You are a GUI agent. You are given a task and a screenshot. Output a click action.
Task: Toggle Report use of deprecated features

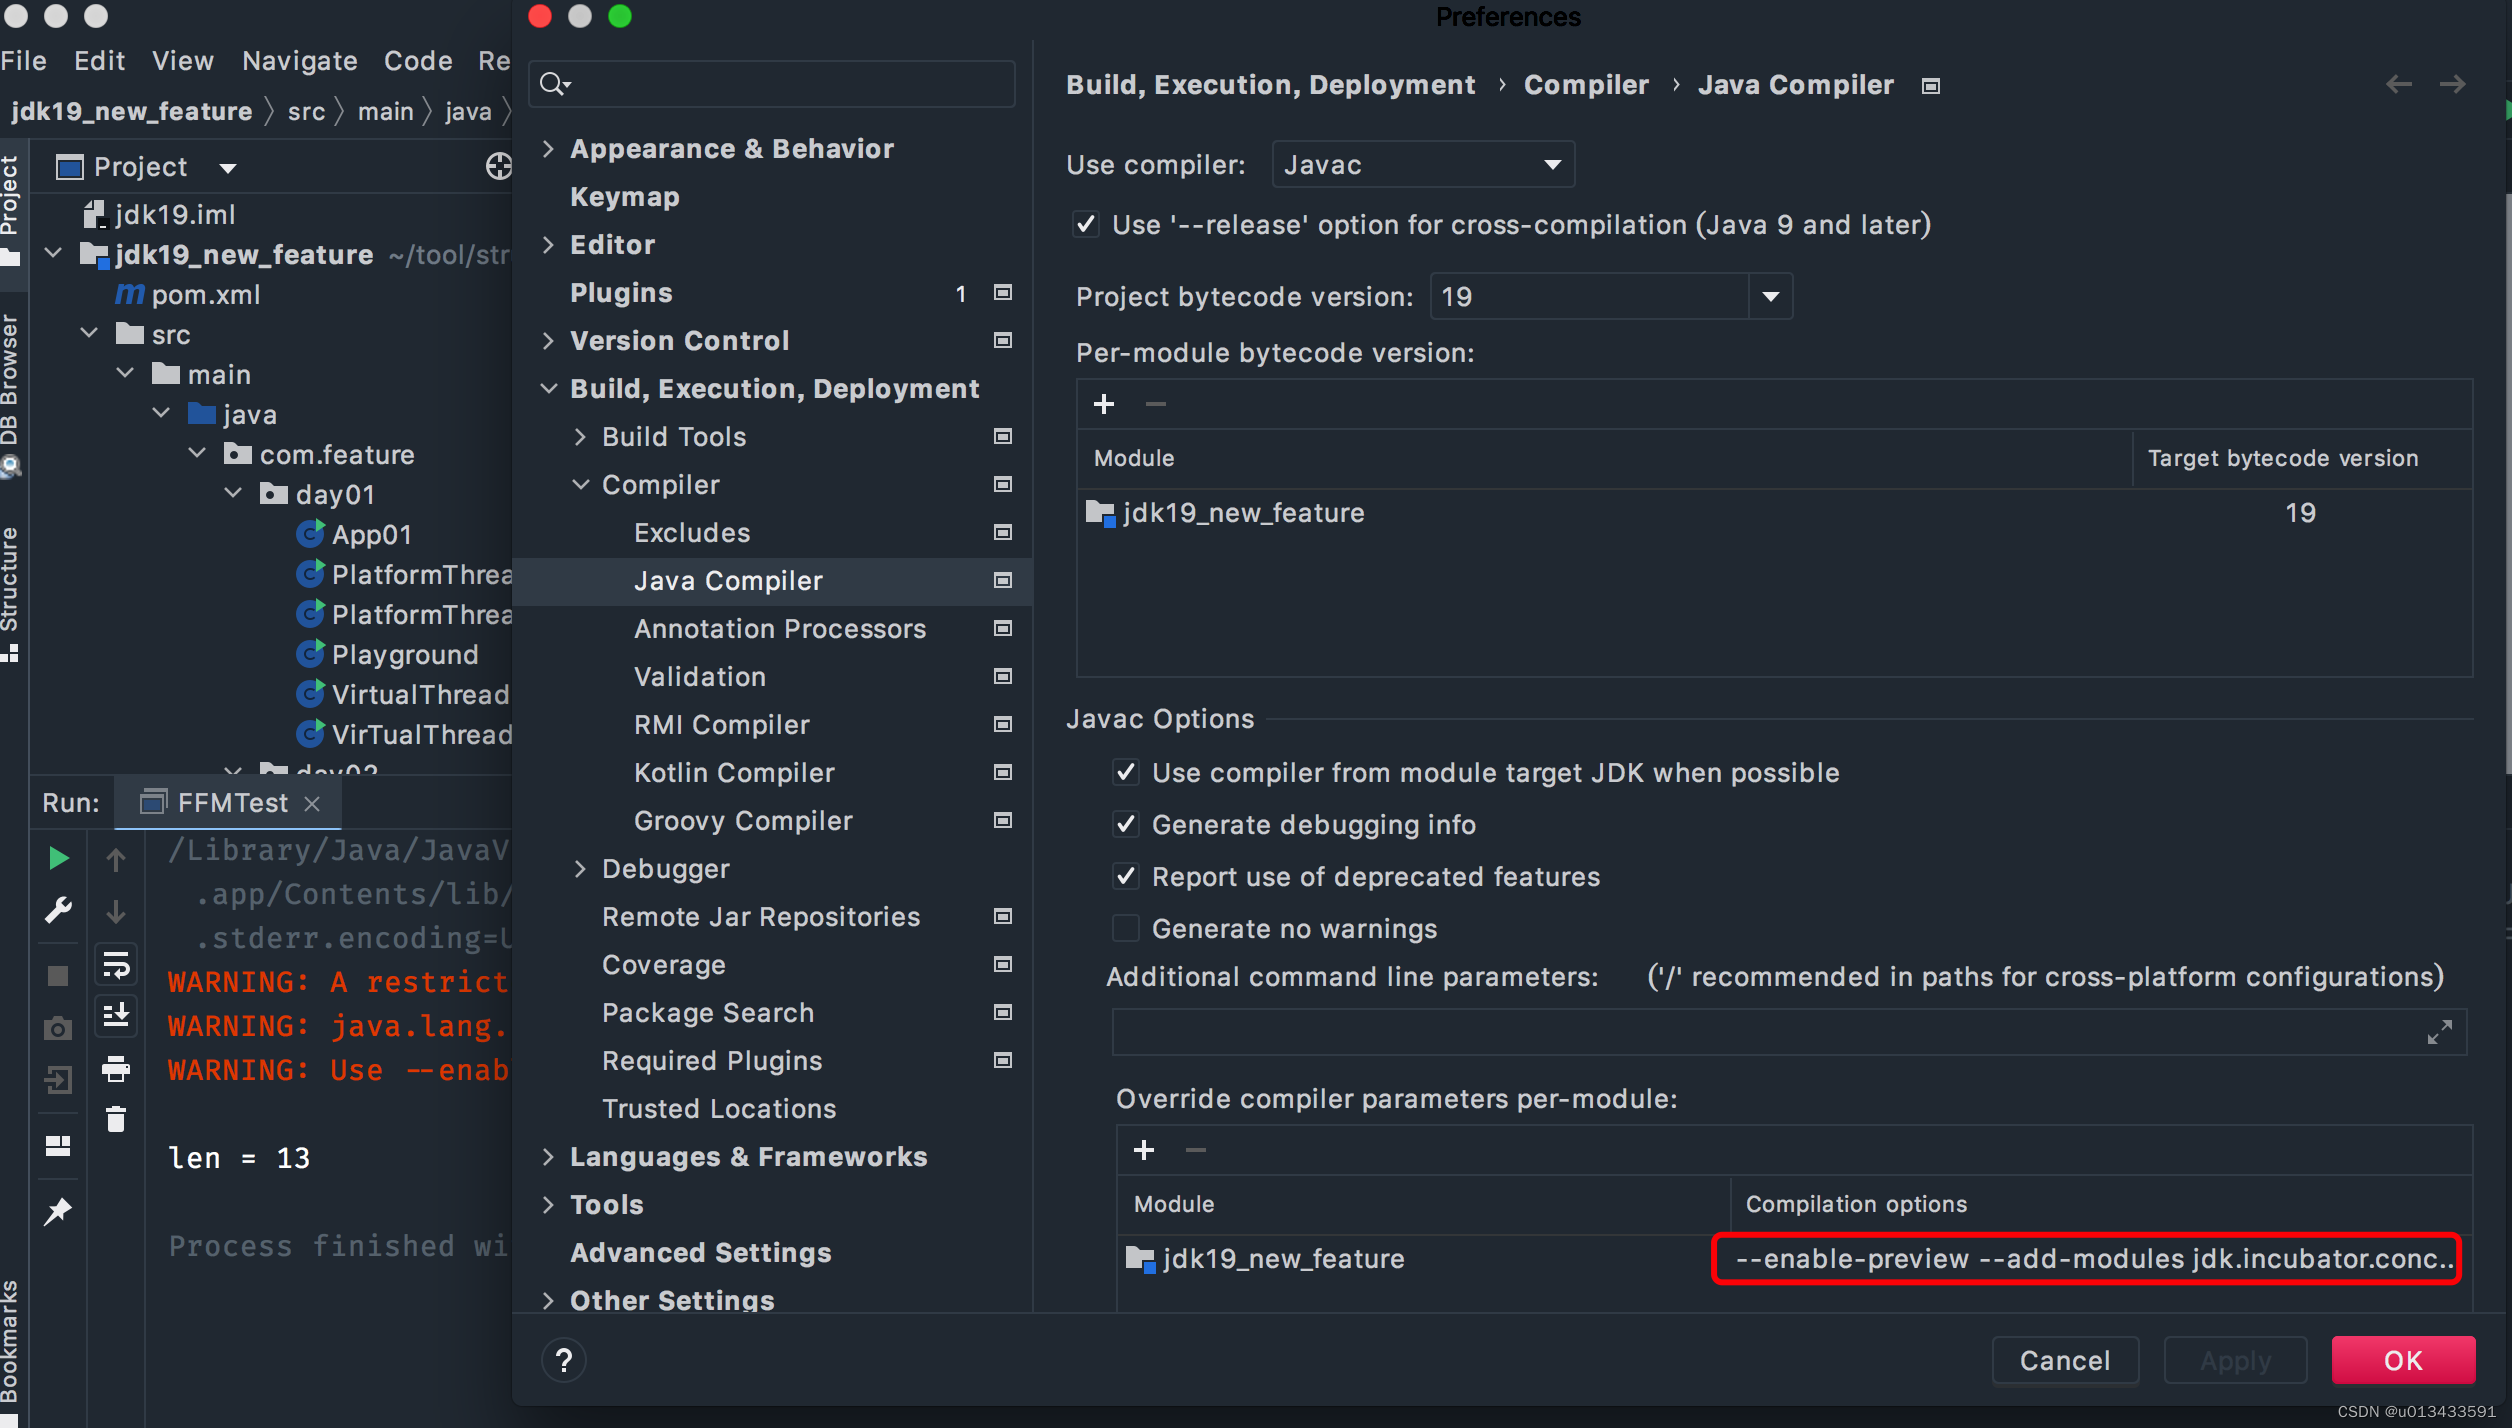[1126, 876]
